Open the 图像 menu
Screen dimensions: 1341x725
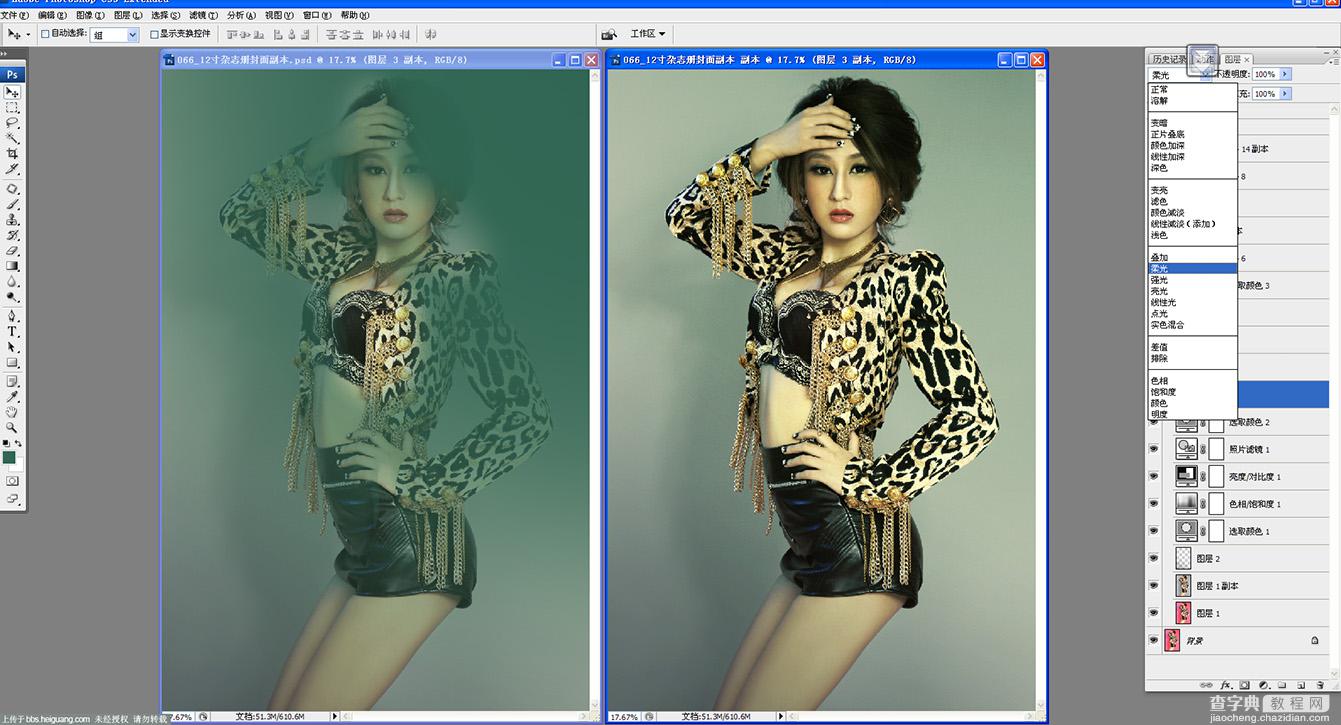click(x=91, y=16)
